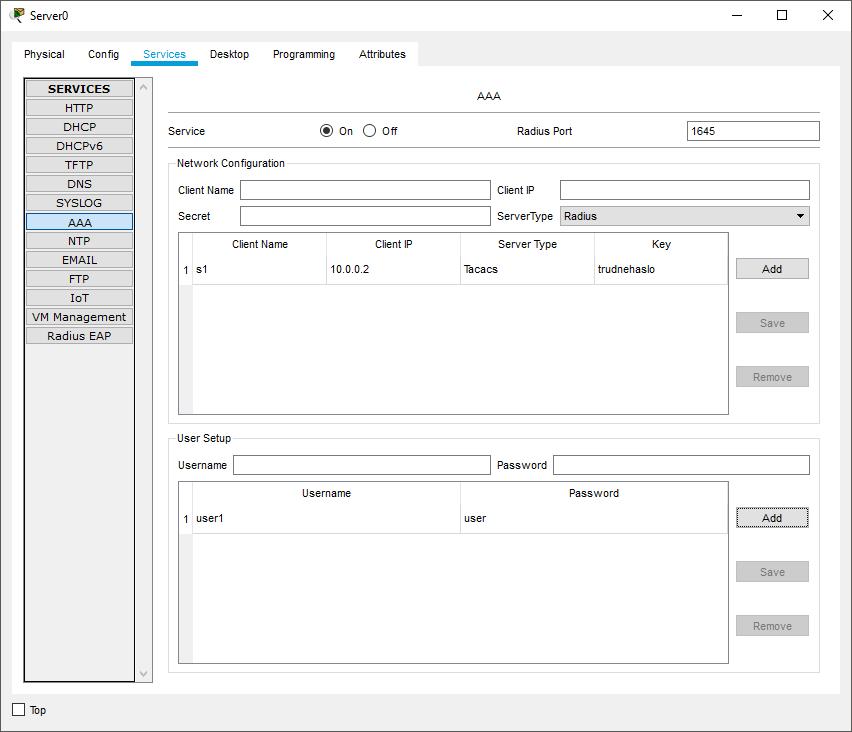Click the Password column header in user table
The height and width of the screenshot is (732, 852).
pos(594,493)
